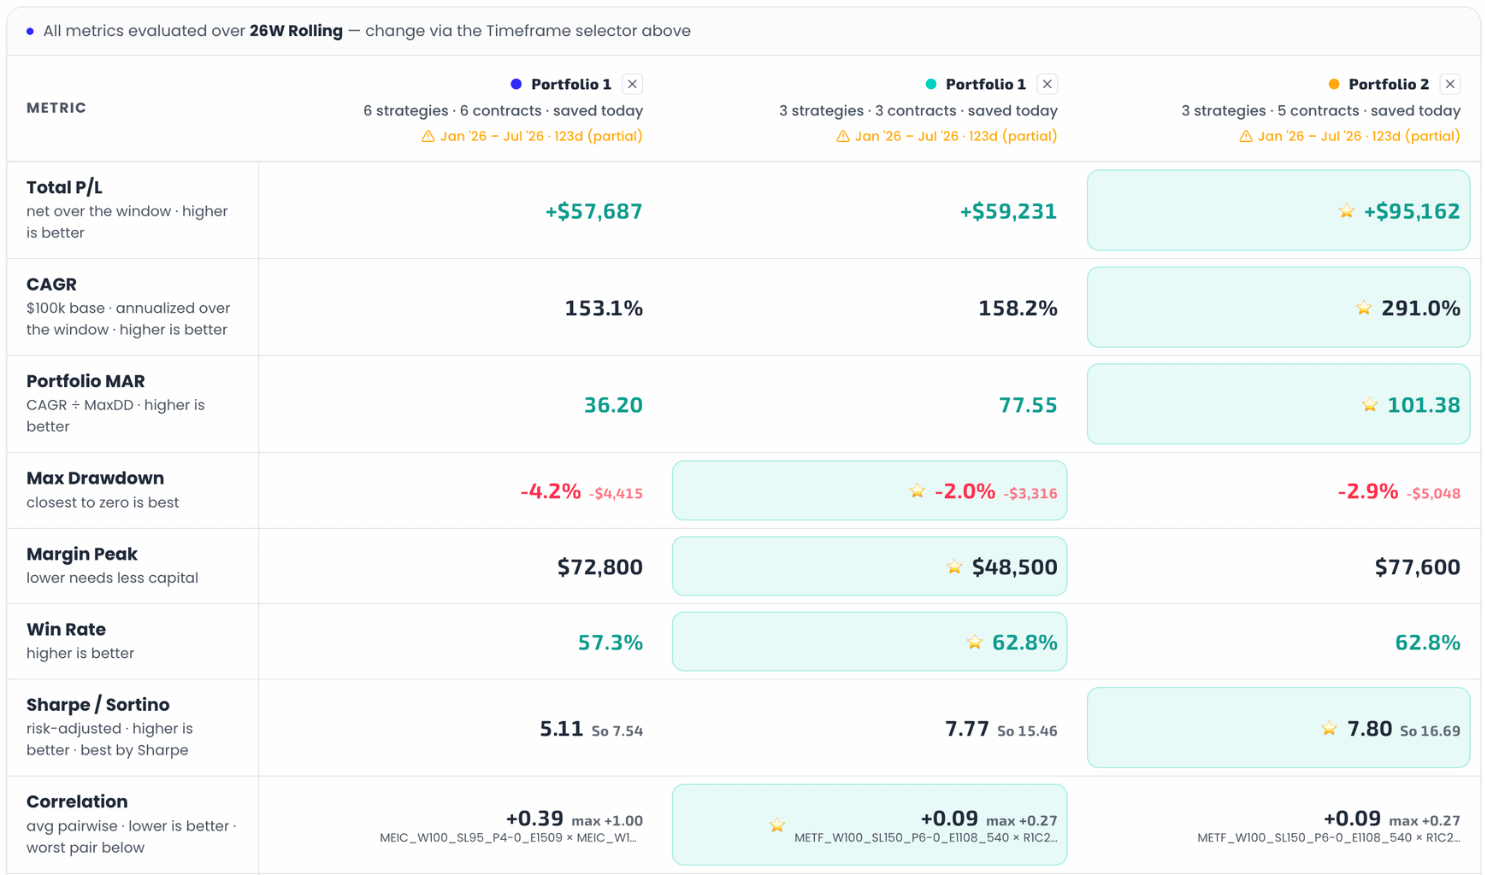Click the 'max +1.00' correlation text
The image size is (1485, 875).
coord(607,821)
